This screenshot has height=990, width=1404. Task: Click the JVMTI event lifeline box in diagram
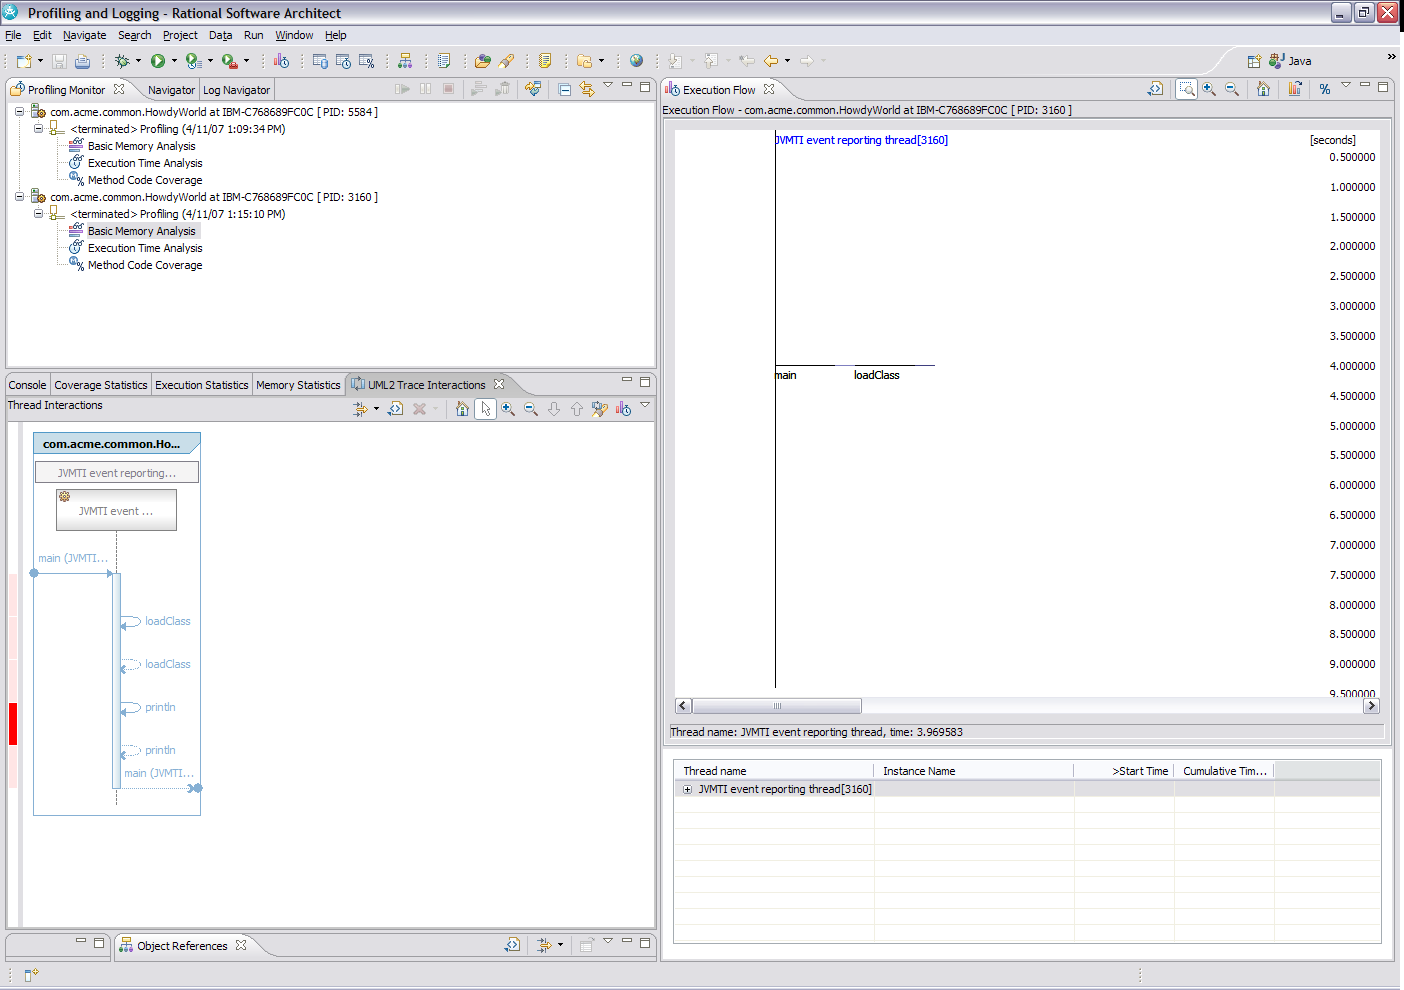116,510
